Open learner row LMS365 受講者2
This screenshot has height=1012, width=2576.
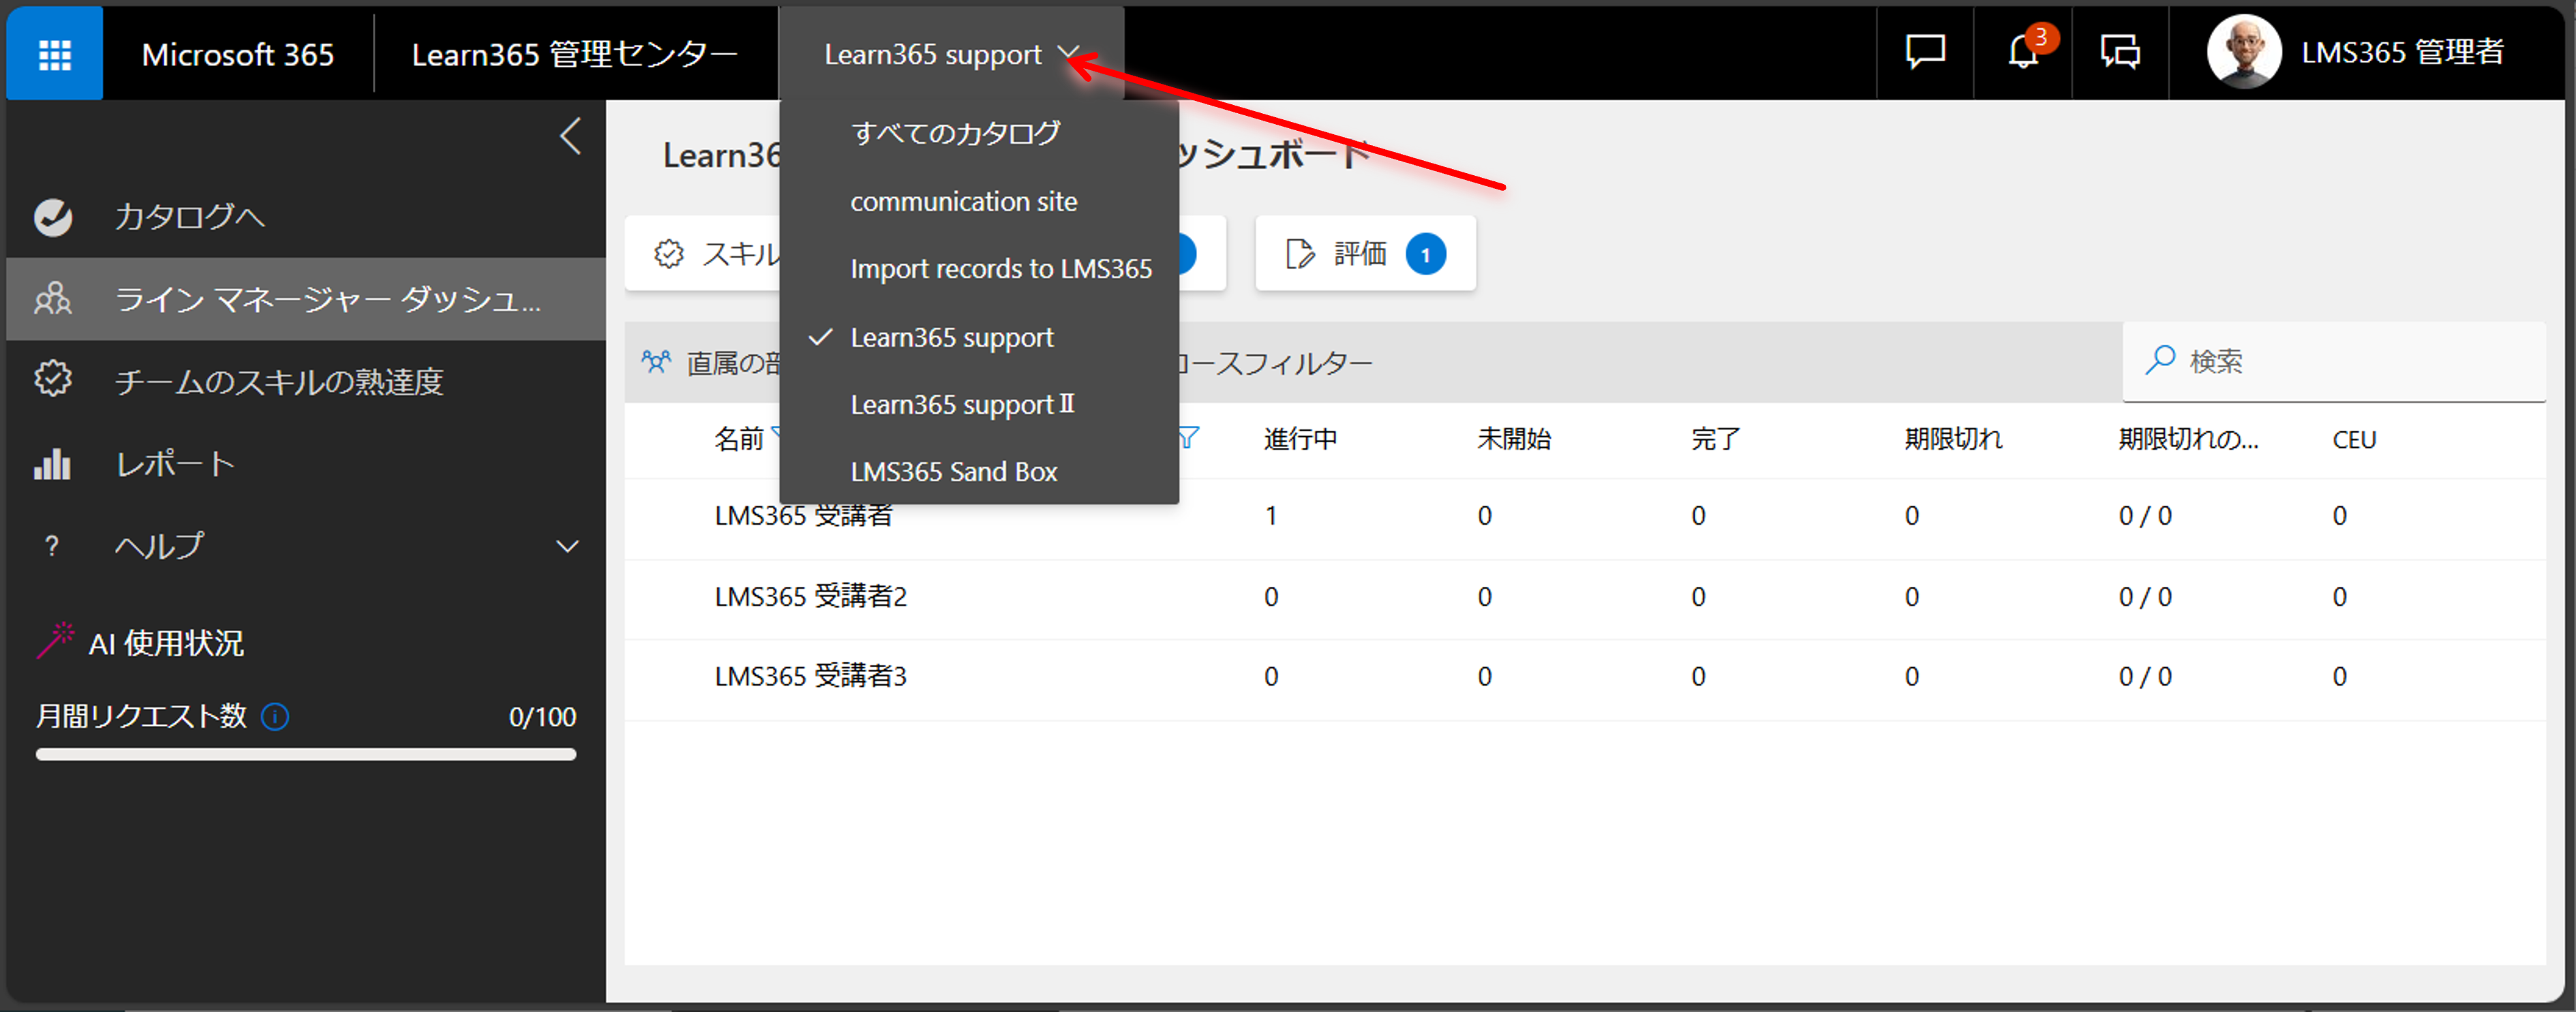click(x=1585, y=597)
